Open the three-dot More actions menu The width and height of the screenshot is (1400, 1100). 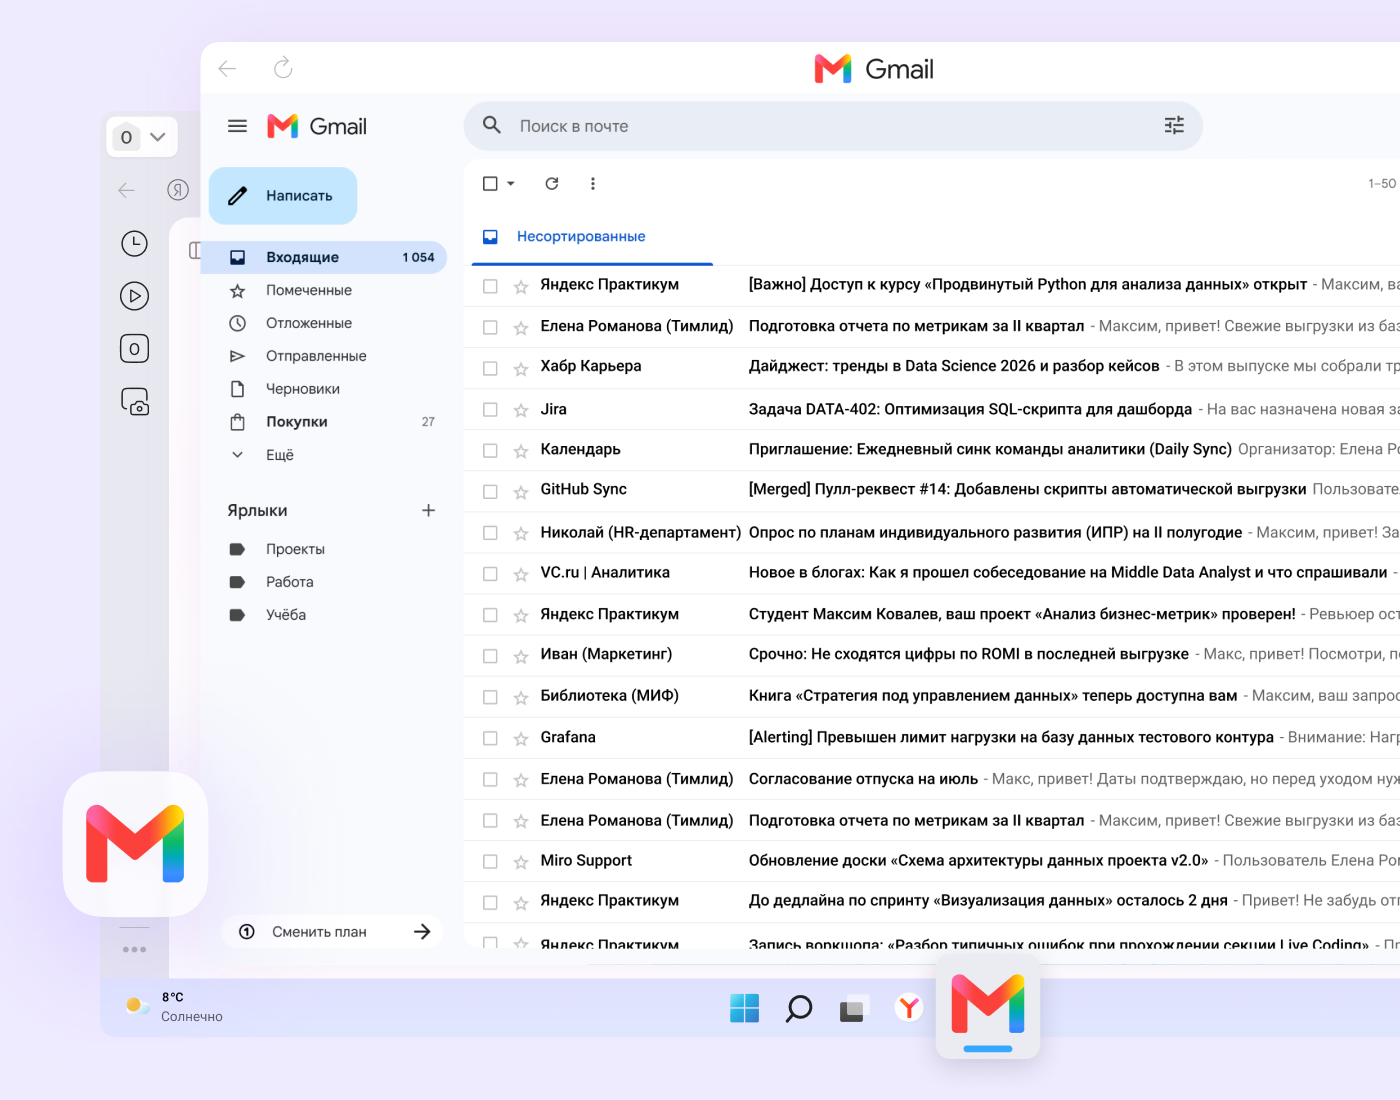point(593,183)
